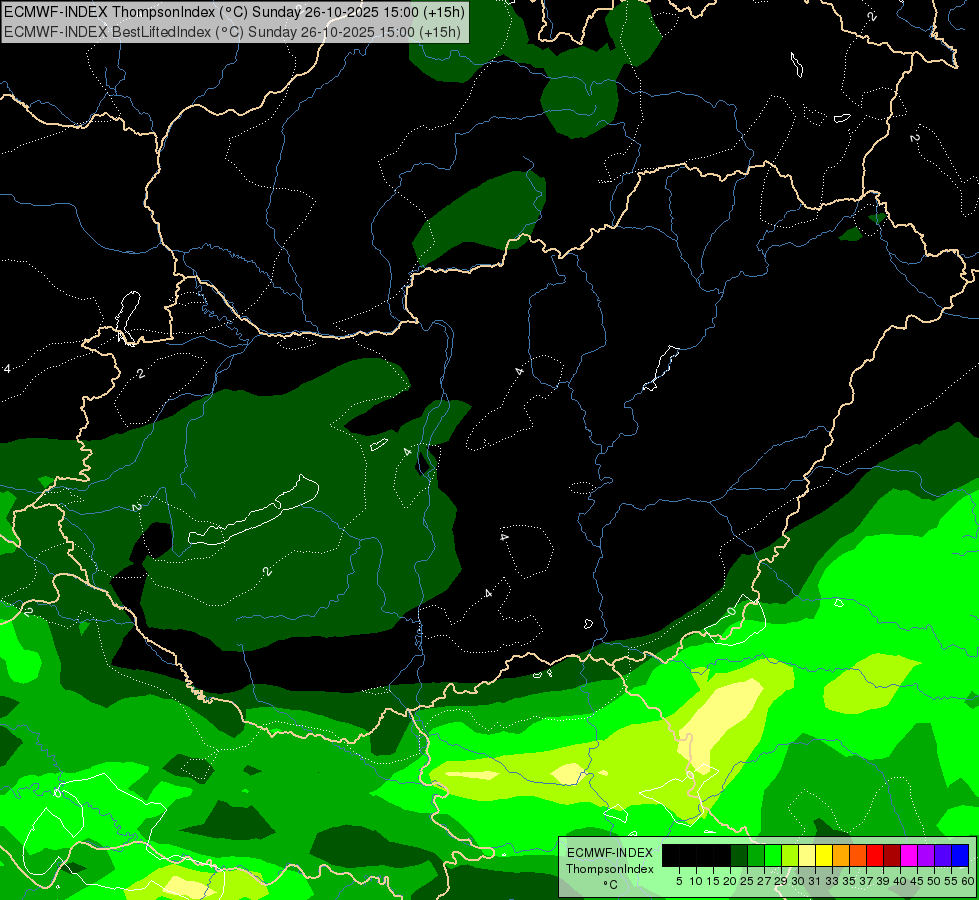Image resolution: width=979 pixels, height=900 pixels.
Task: Select the medium green 25–27 legend swatch
Action: [756, 855]
